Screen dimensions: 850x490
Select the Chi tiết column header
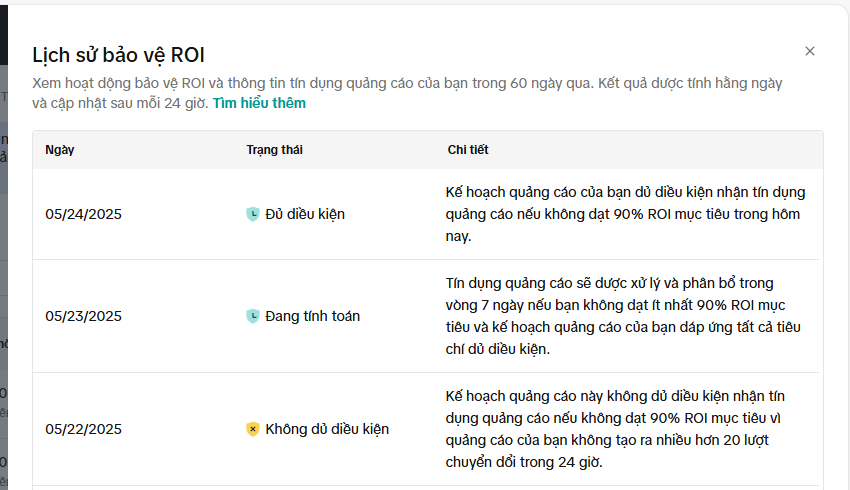pos(467,150)
